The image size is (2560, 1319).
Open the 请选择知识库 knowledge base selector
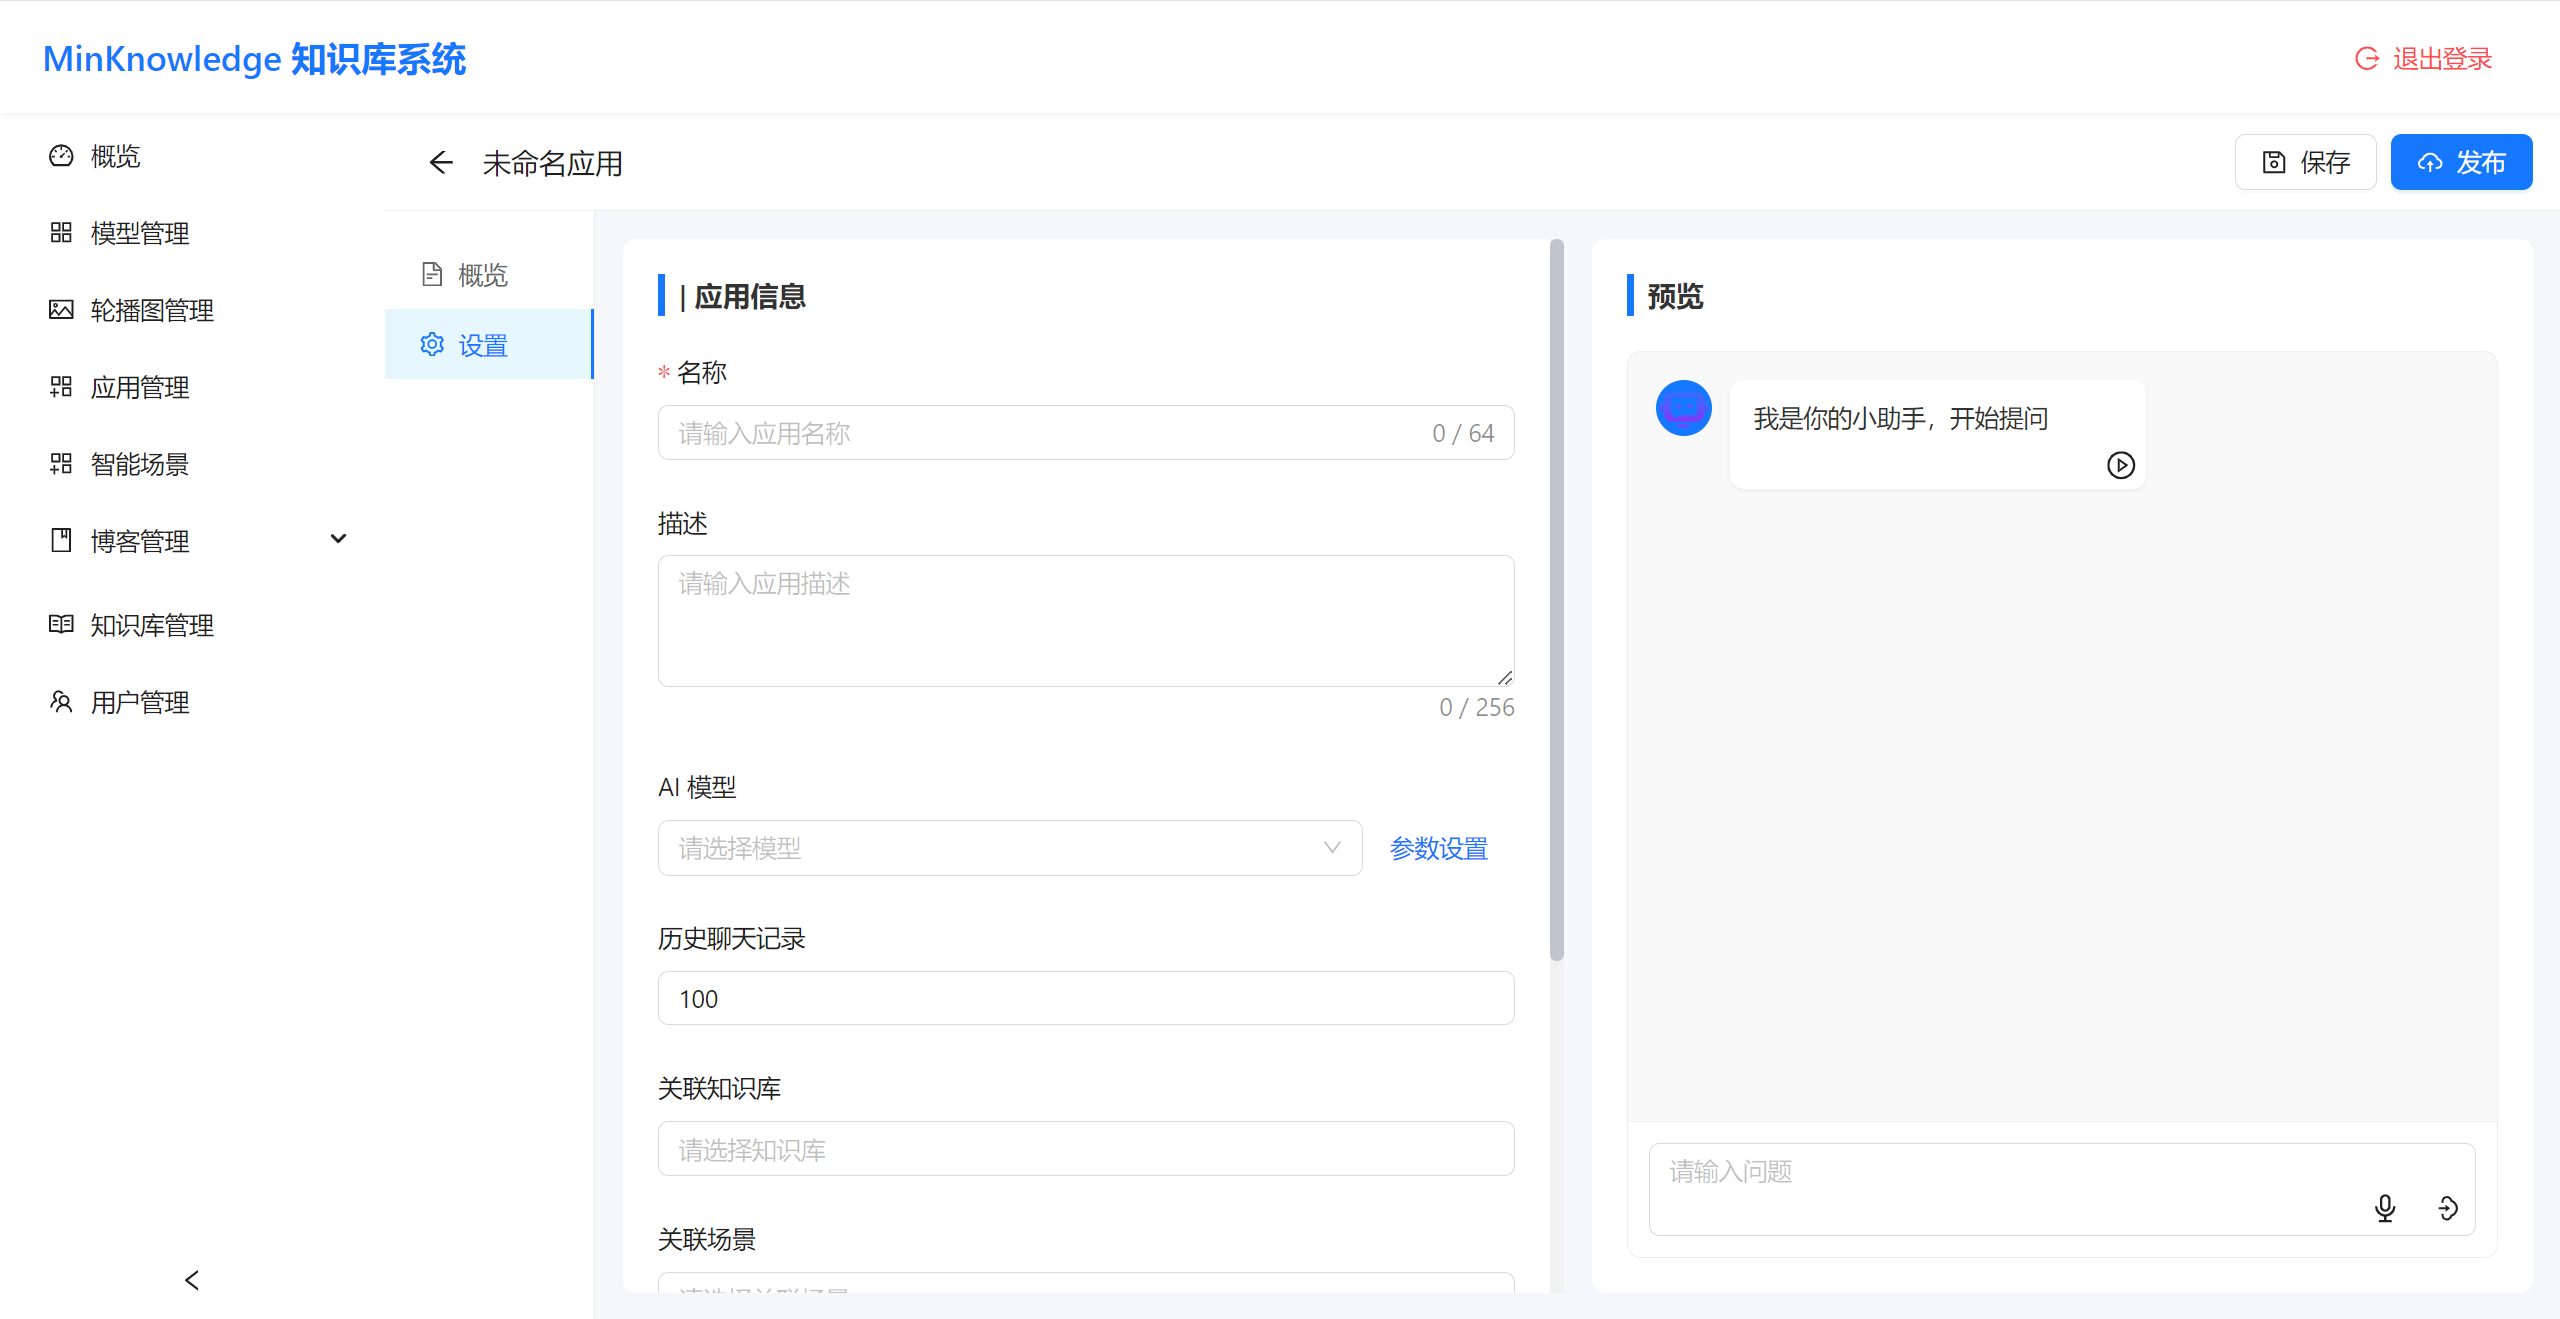[x=1086, y=1148]
